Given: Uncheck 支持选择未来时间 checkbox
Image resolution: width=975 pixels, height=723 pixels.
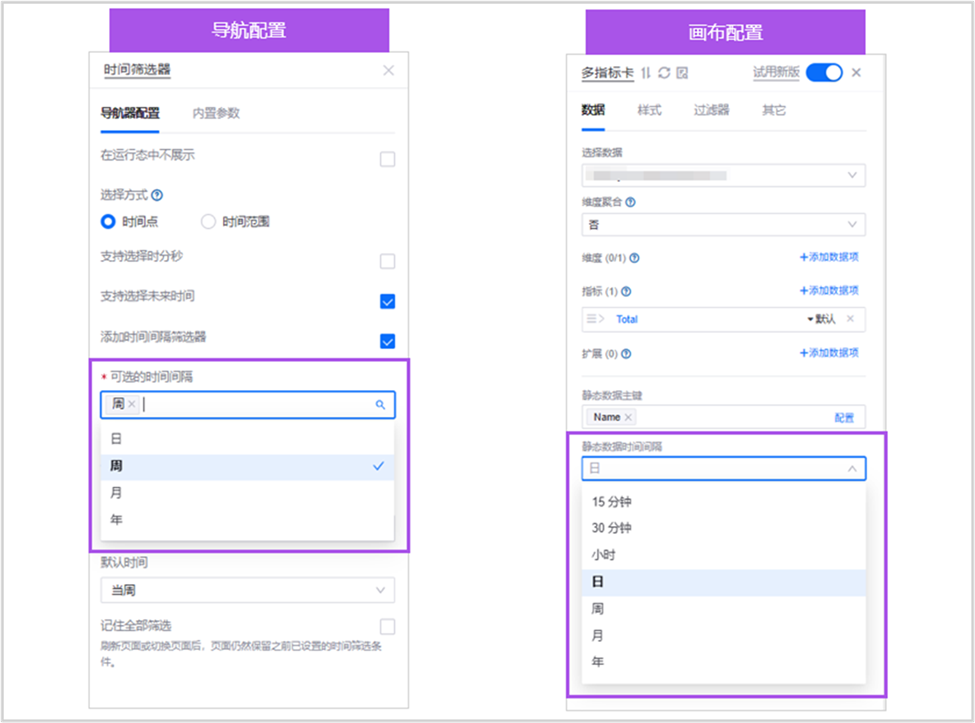Looking at the screenshot, I should point(387,301).
